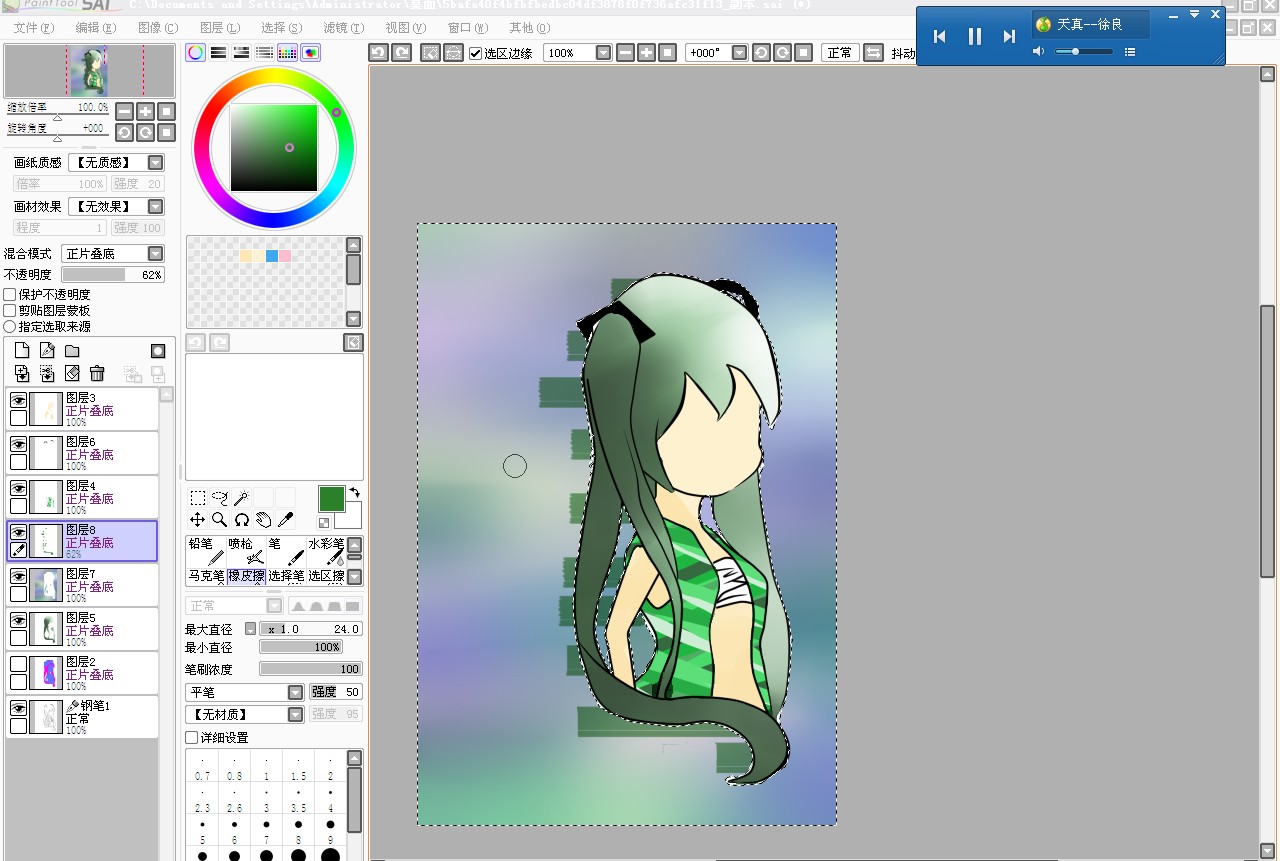
Task: Show the HSV slider panel
Action: click(x=242, y=53)
